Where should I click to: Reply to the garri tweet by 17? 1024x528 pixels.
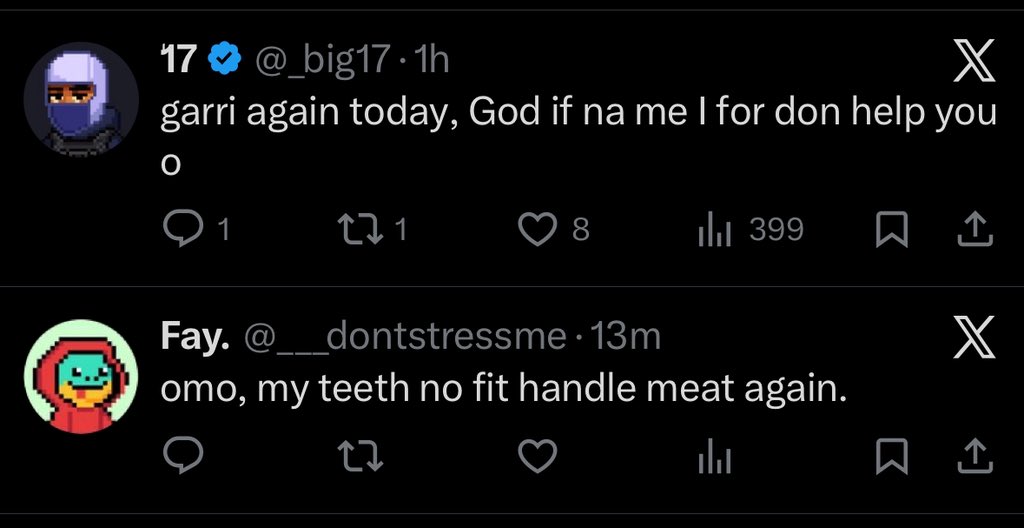[x=182, y=231]
